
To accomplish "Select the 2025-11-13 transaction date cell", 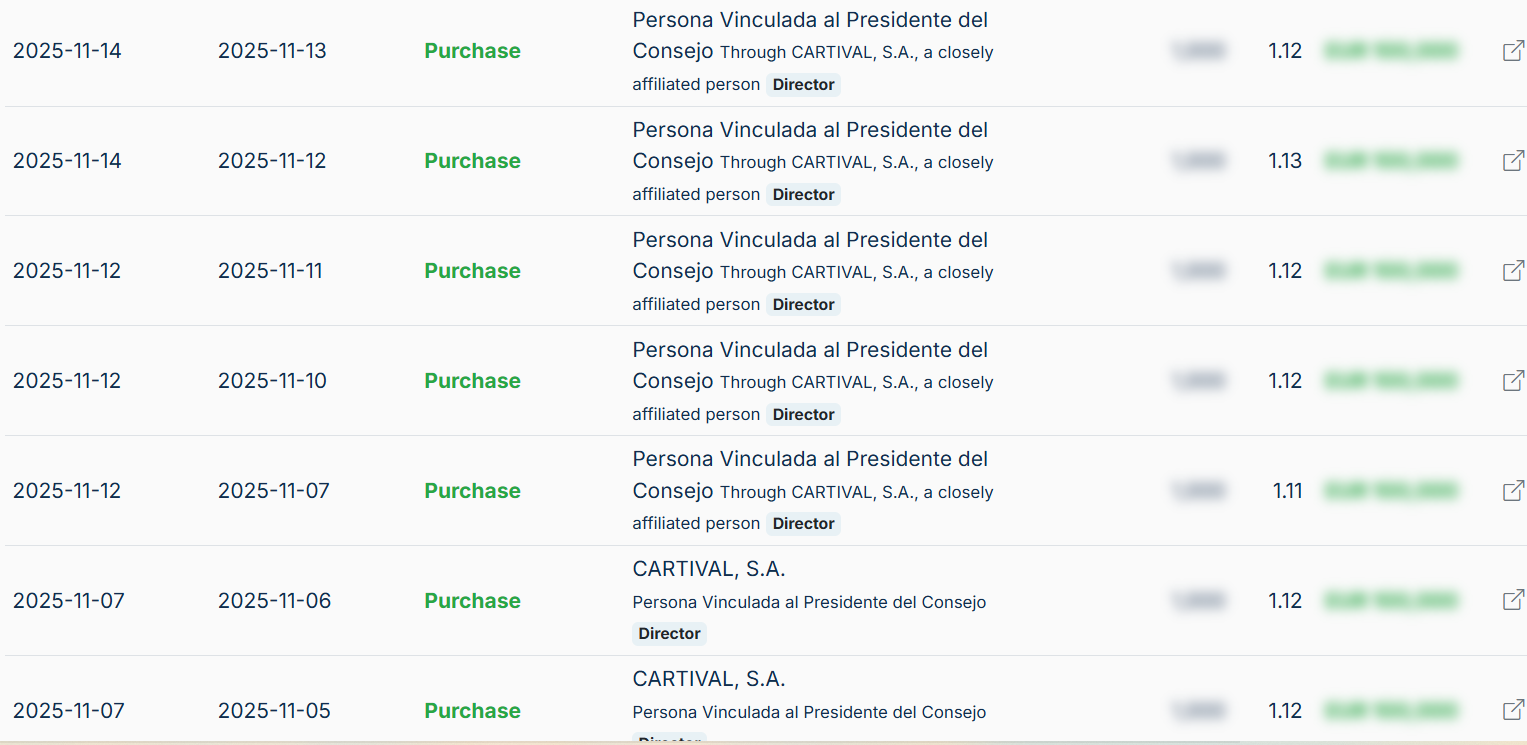I will (272, 51).
